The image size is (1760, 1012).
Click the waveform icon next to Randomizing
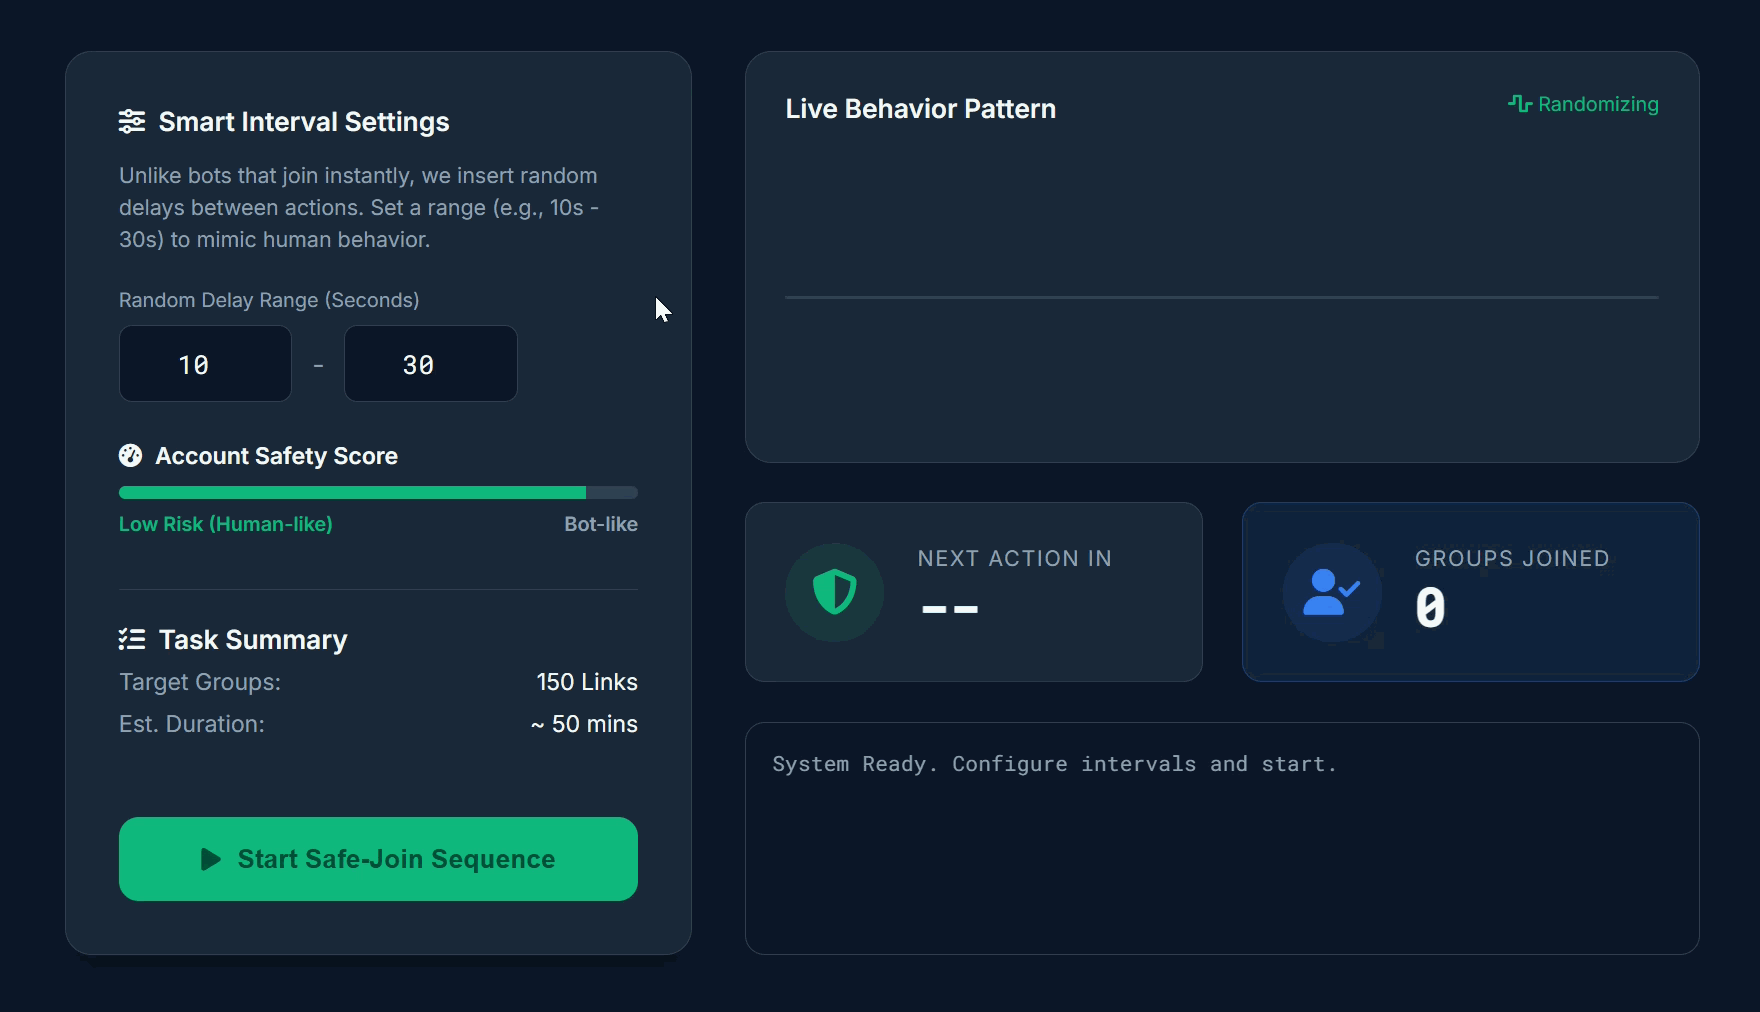pyautogui.click(x=1520, y=103)
